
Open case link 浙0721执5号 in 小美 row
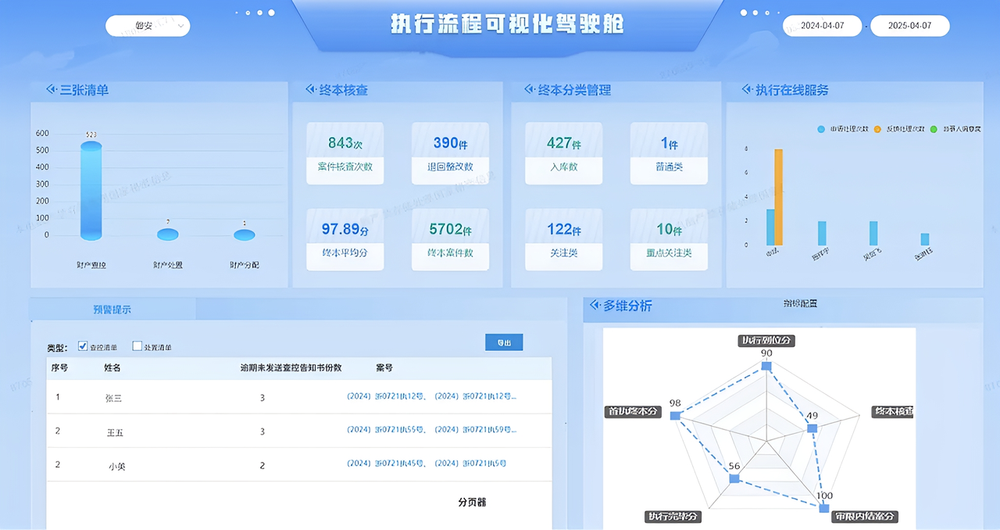click(470, 464)
